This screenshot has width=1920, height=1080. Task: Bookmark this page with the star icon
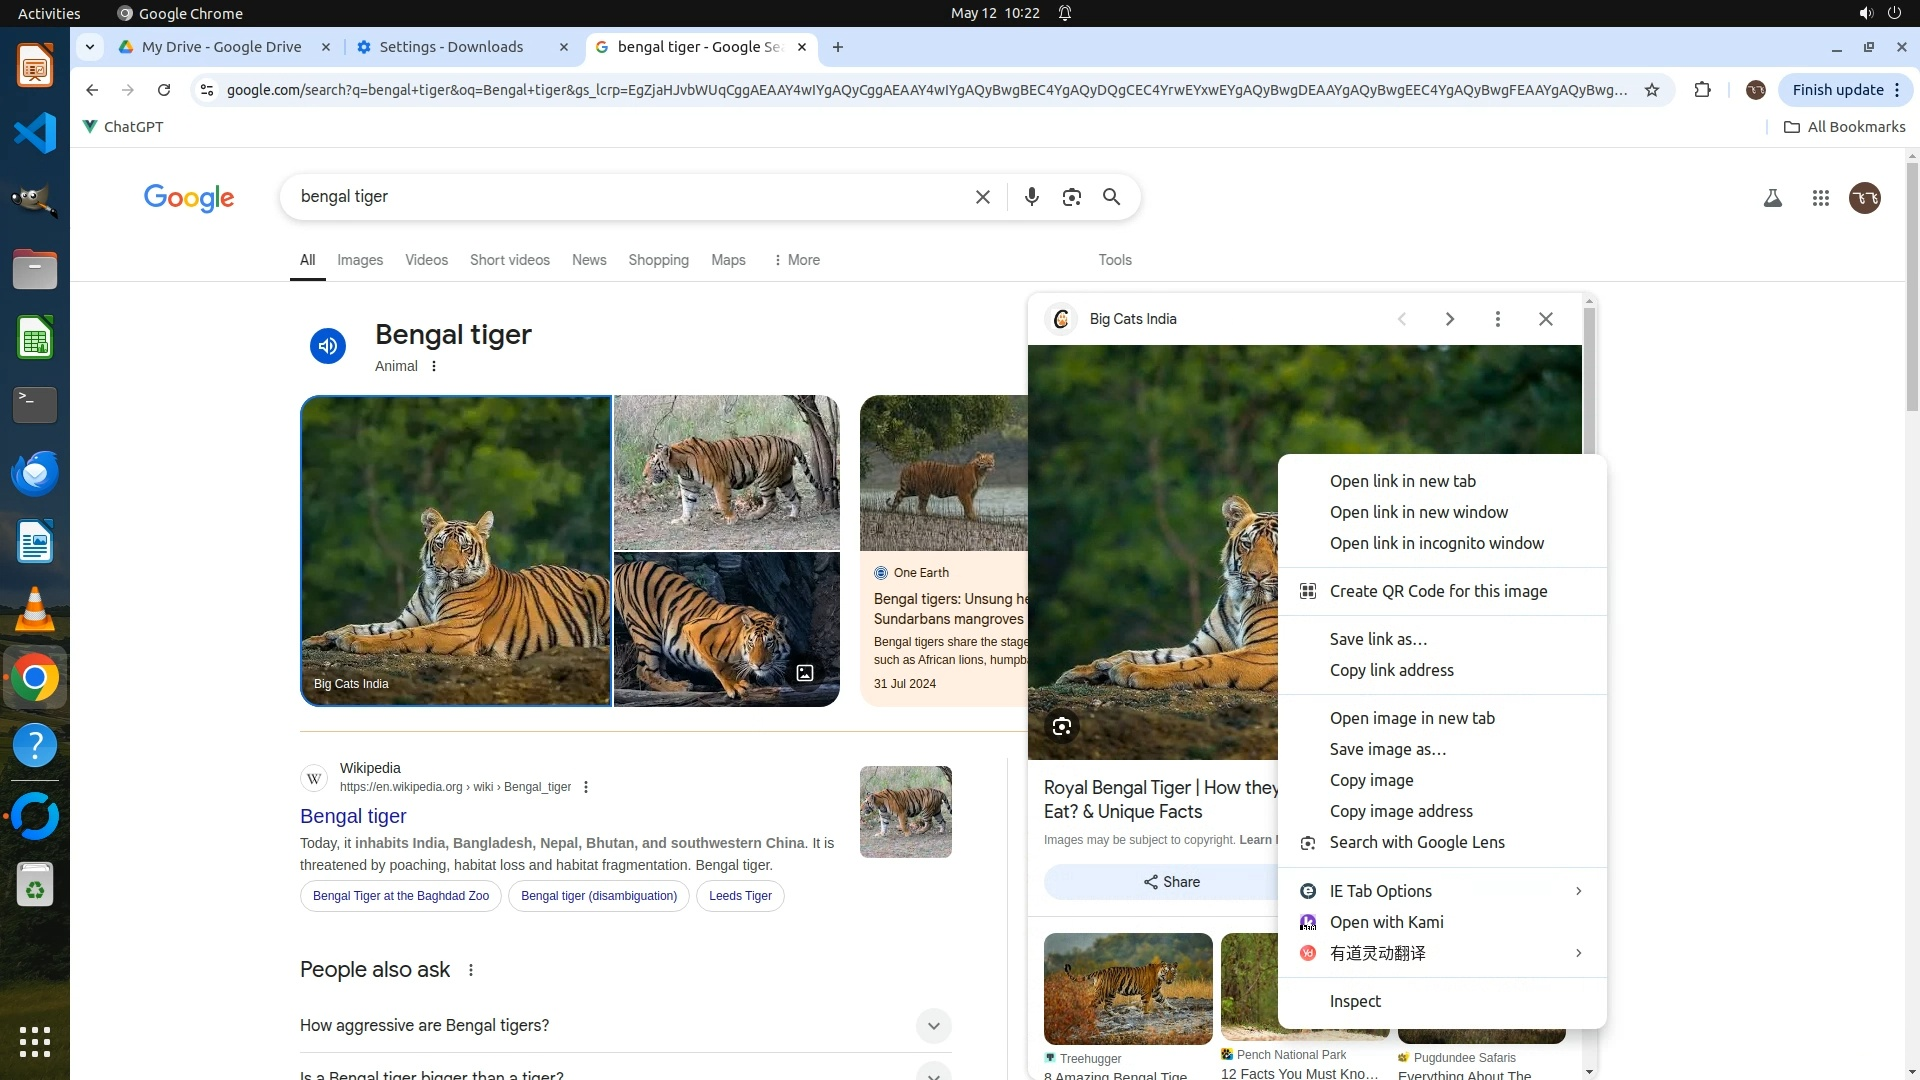point(1652,90)
